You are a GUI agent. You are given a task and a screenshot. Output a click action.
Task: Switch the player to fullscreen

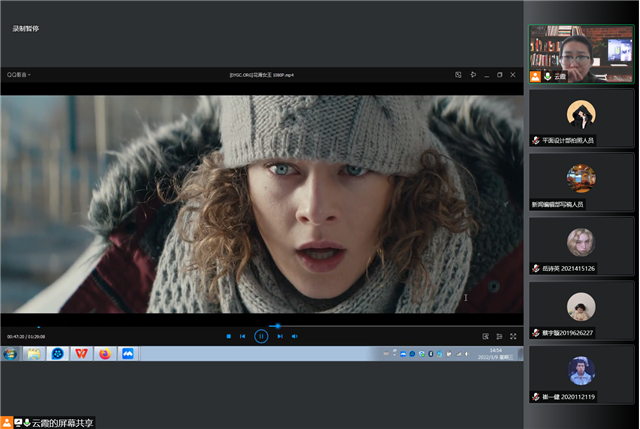point(513,336)
